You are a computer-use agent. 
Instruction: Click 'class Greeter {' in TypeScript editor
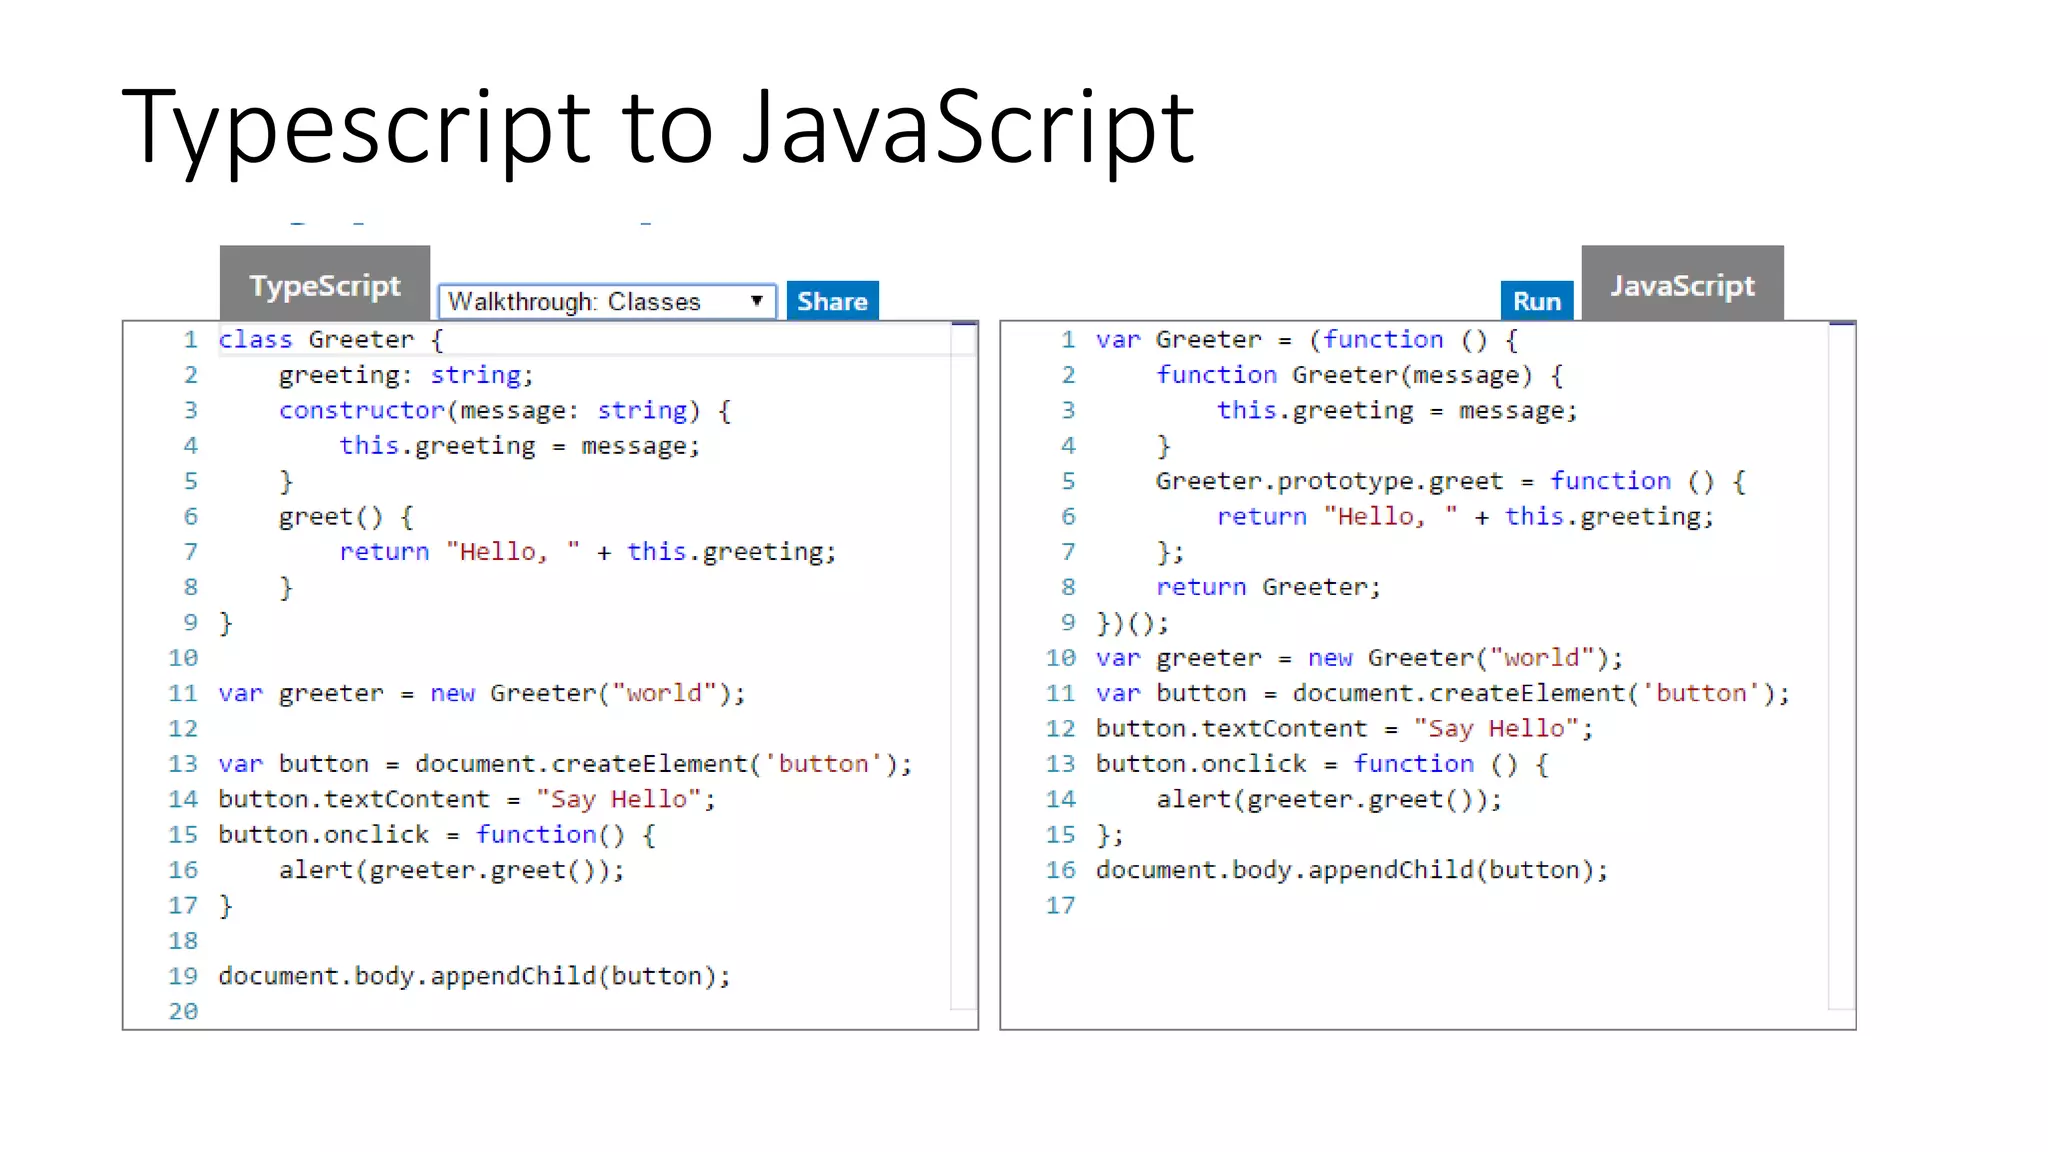330,340
